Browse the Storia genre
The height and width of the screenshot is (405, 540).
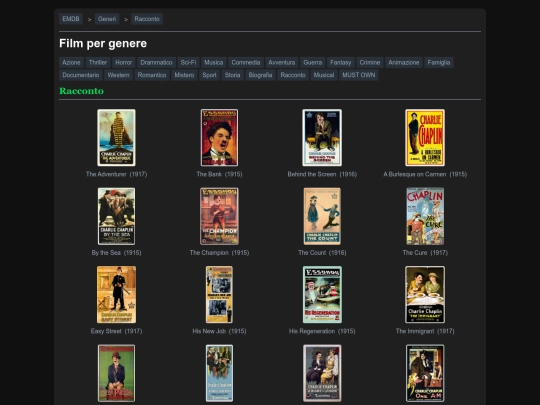pyautogui.click(x=232, y=75)
